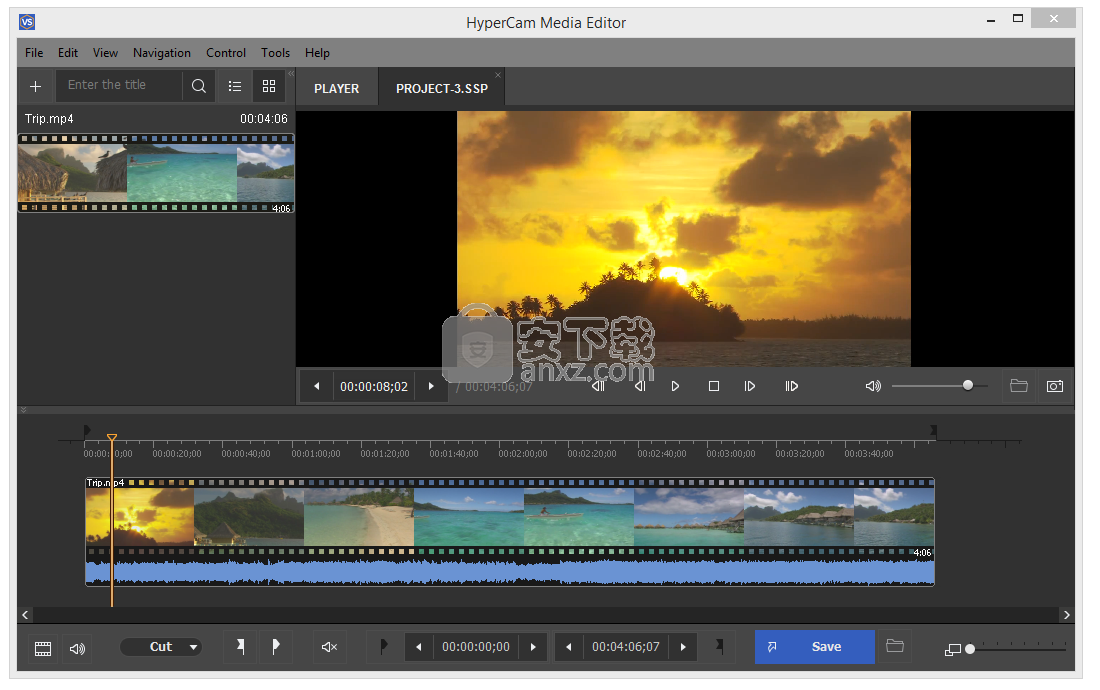
Task: Step forward one frame
Action: pyautogui.click(x=749, y=386)
